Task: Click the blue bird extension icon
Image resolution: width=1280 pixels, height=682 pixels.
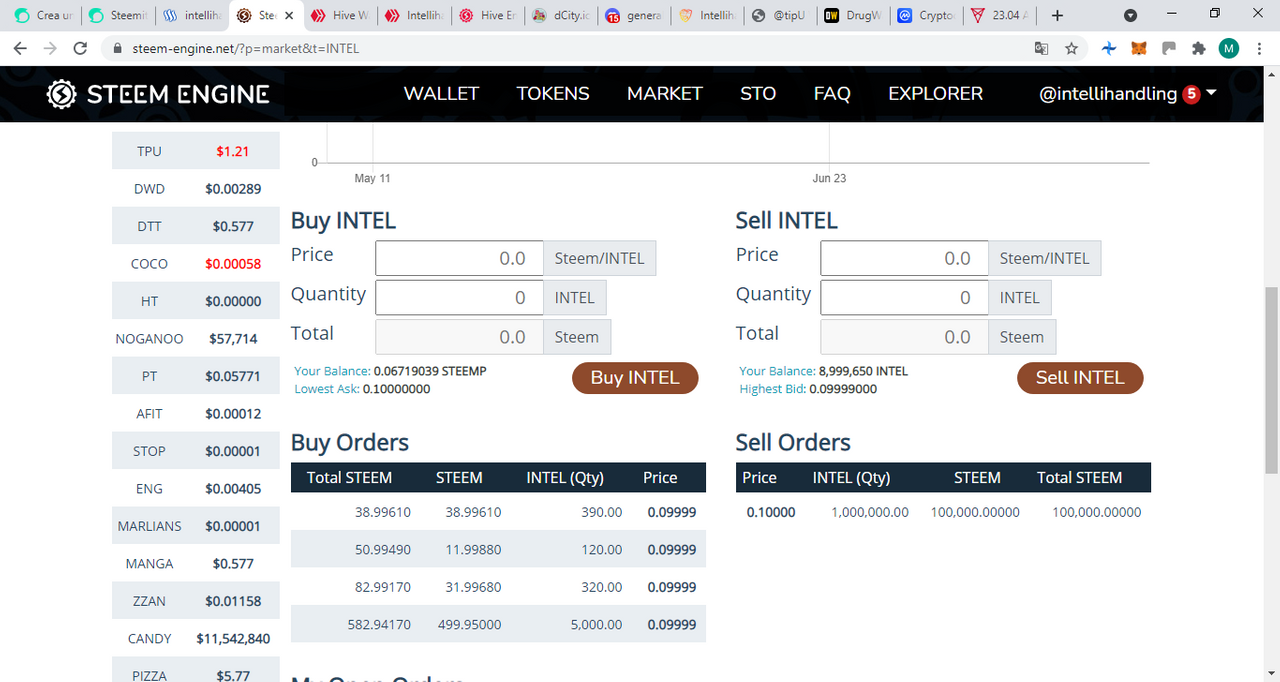Action: (1108, 48)
